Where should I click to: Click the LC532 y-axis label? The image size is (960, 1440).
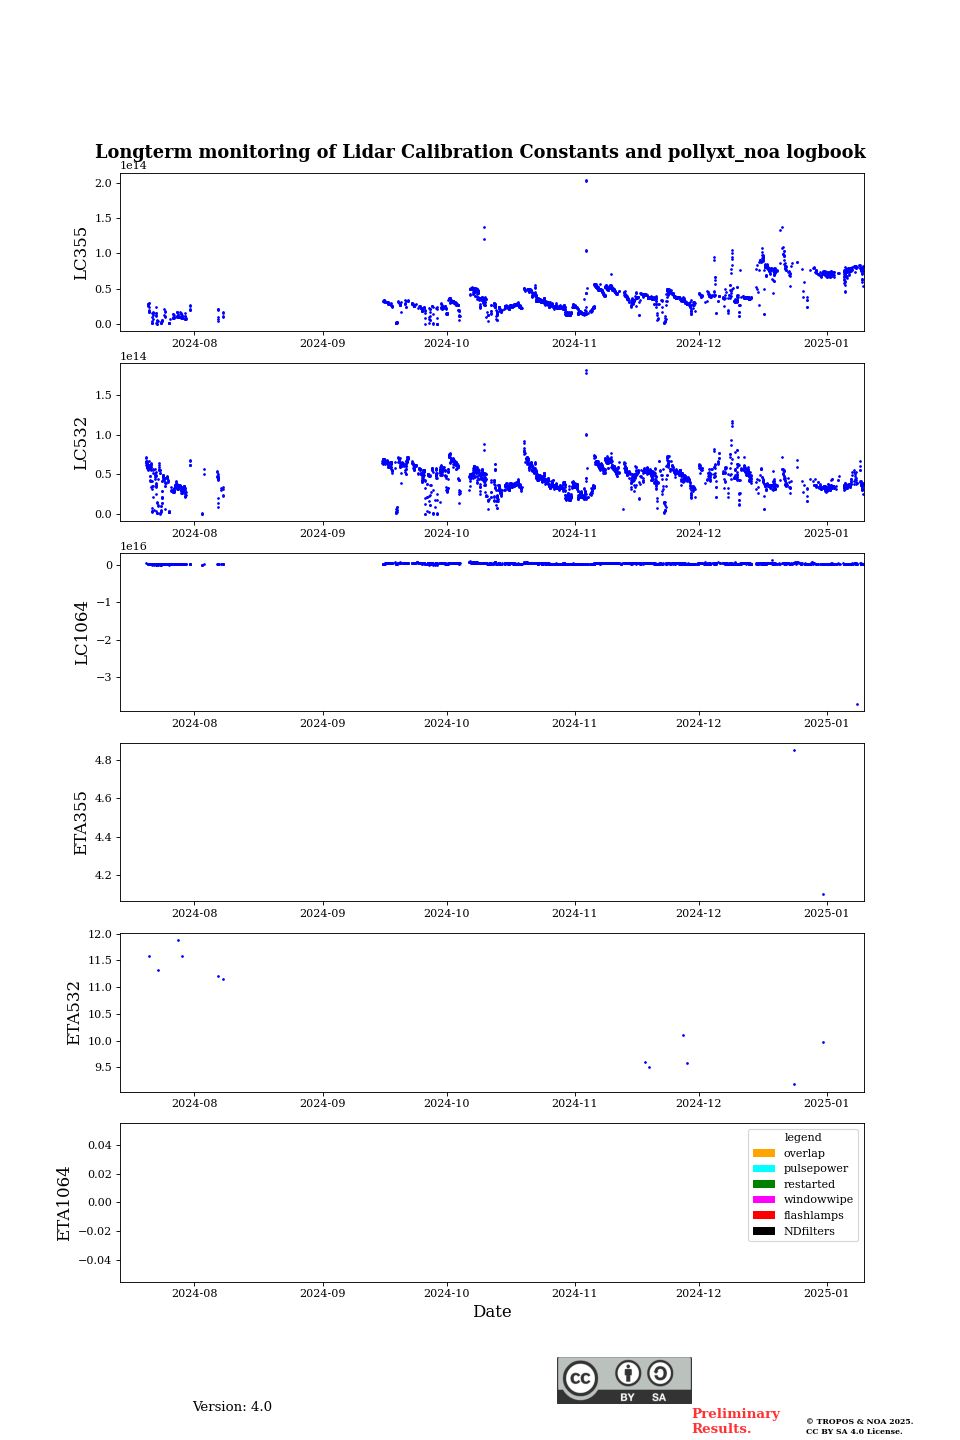[x=81, y=443]
